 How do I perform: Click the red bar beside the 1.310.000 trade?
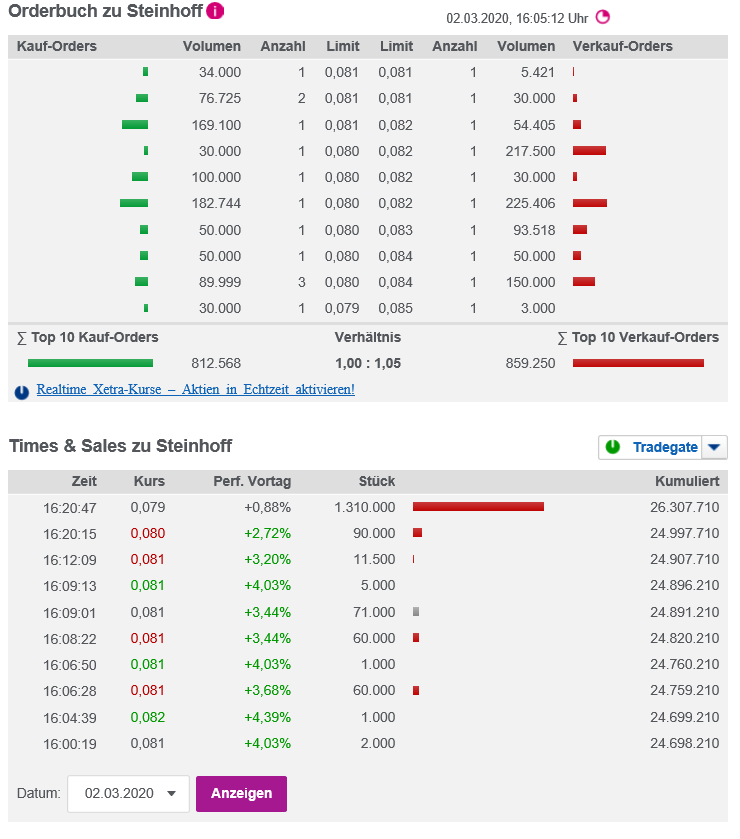click(x=478, y=507)
